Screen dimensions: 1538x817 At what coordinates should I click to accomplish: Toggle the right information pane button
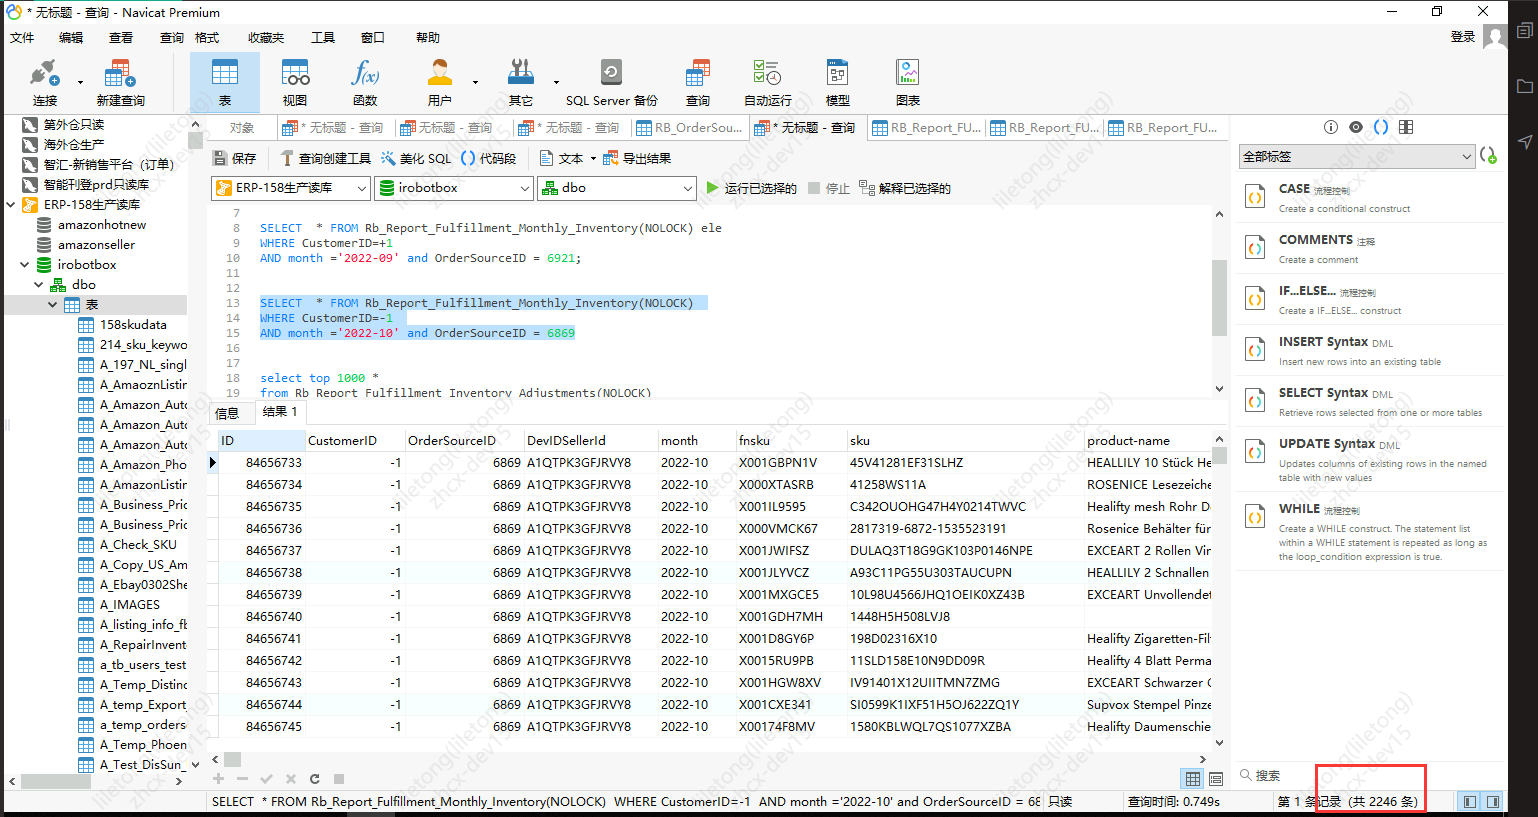pos(1493,802)
